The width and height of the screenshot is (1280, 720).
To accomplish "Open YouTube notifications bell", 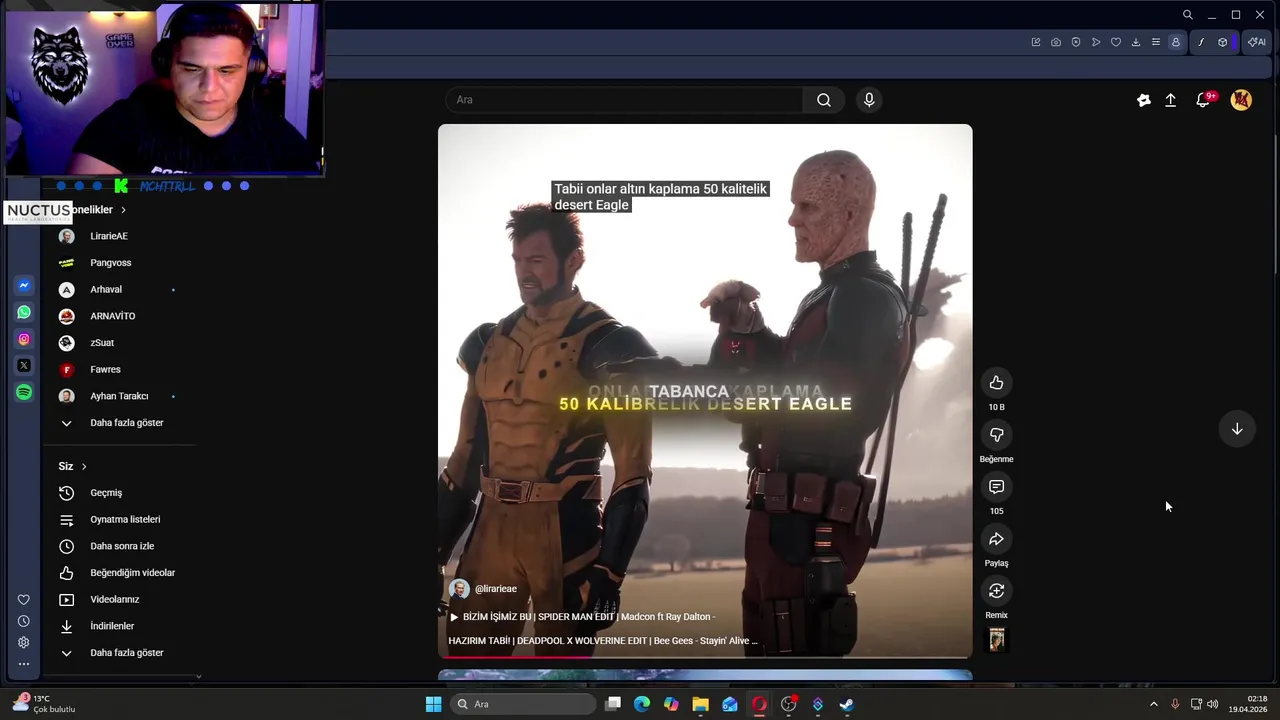I will (1204, 100).
